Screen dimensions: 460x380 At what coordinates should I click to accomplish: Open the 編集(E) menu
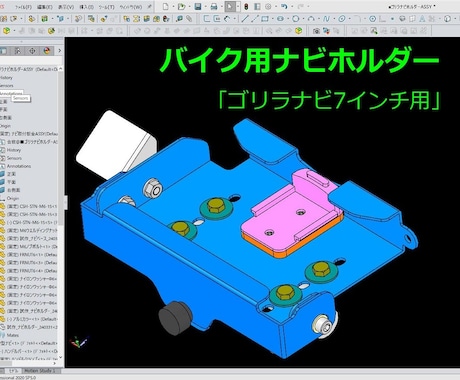click(45, 7)
